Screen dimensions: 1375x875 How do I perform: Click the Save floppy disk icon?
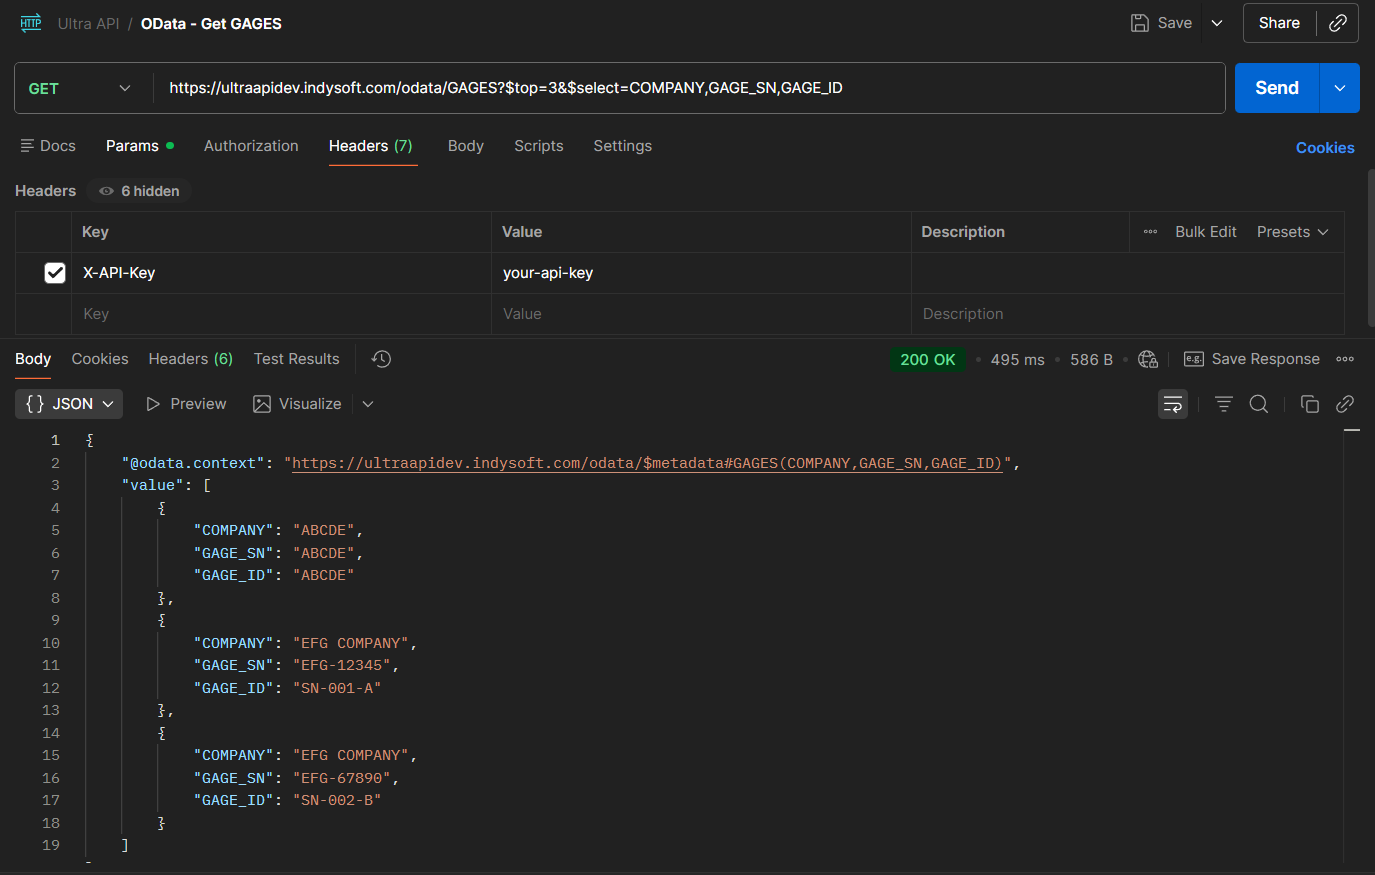1139,23
